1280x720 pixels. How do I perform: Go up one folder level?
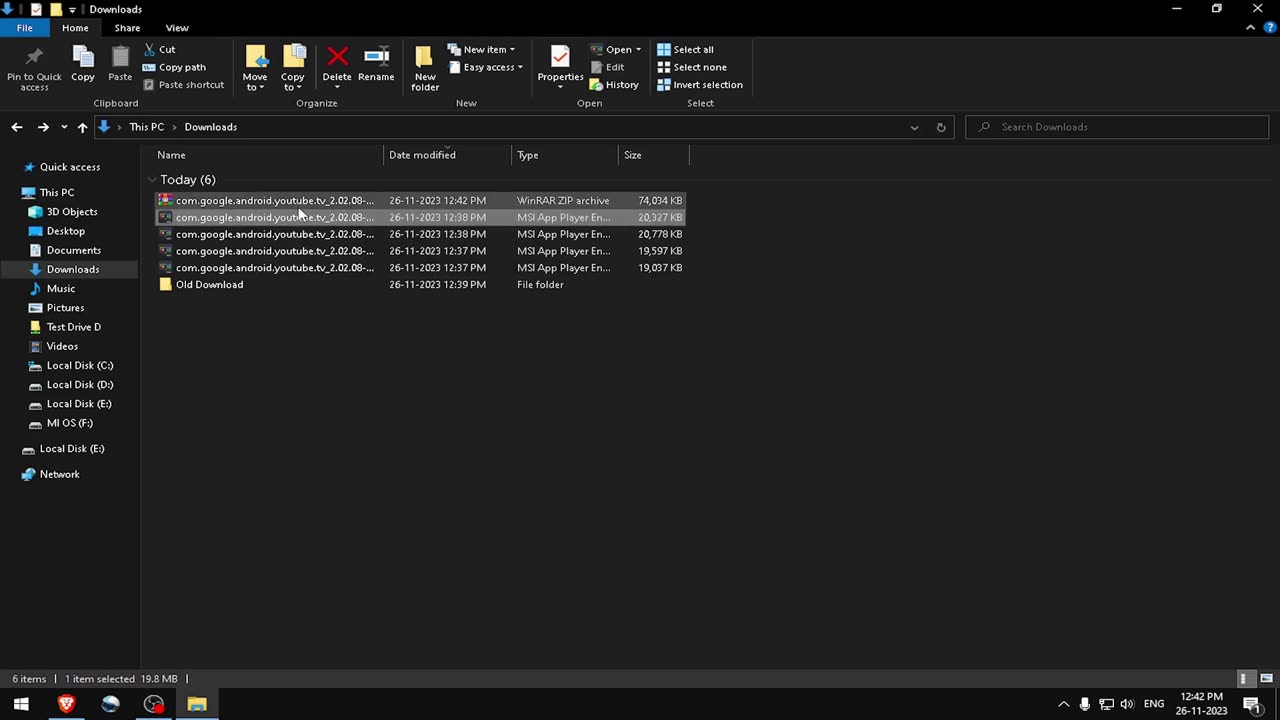click(82, 127)
